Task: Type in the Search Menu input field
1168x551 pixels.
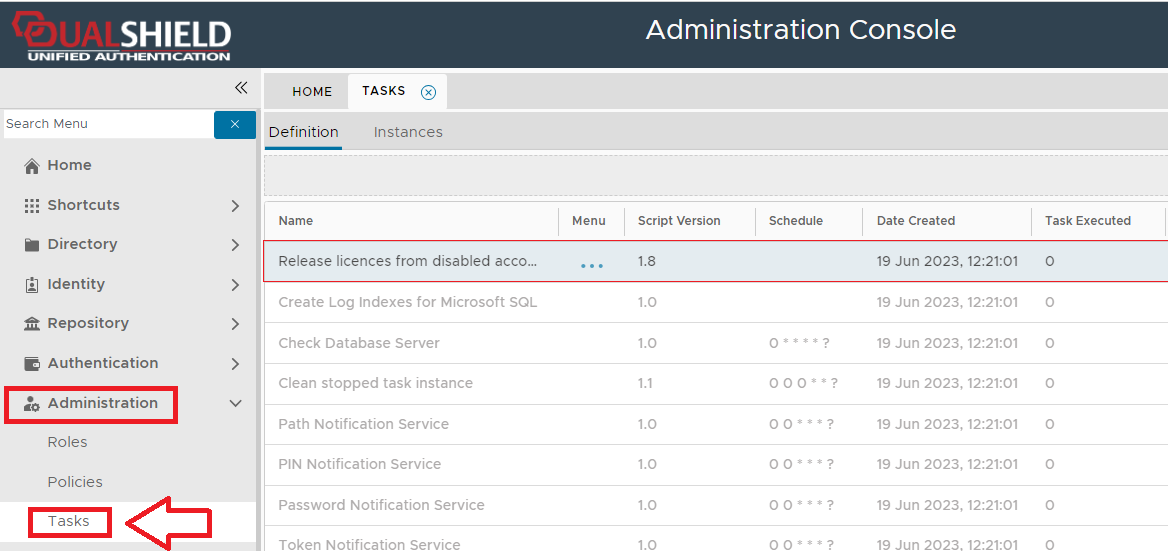Action: [x=107, y=124]
